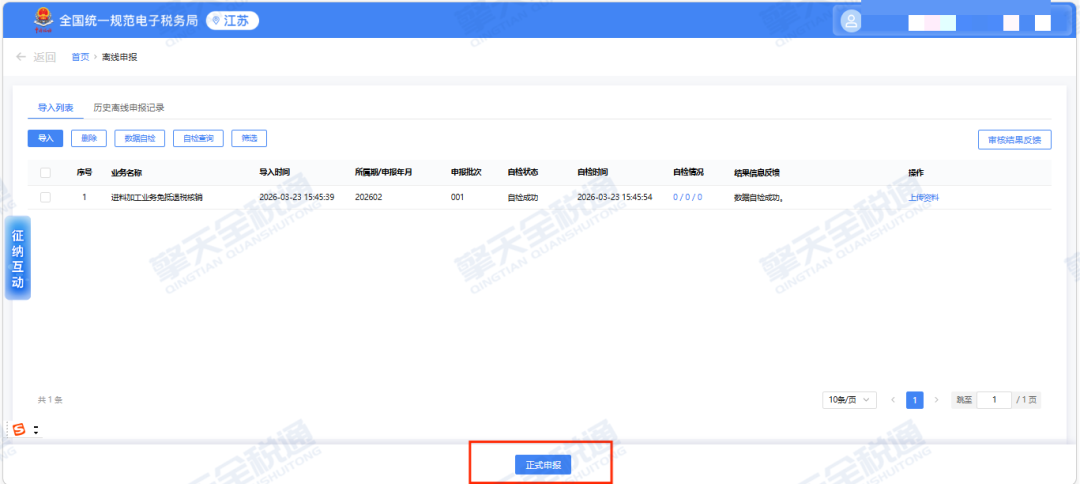Check the row 1 checkbox

pyautogui.click(x=45, y=197)
